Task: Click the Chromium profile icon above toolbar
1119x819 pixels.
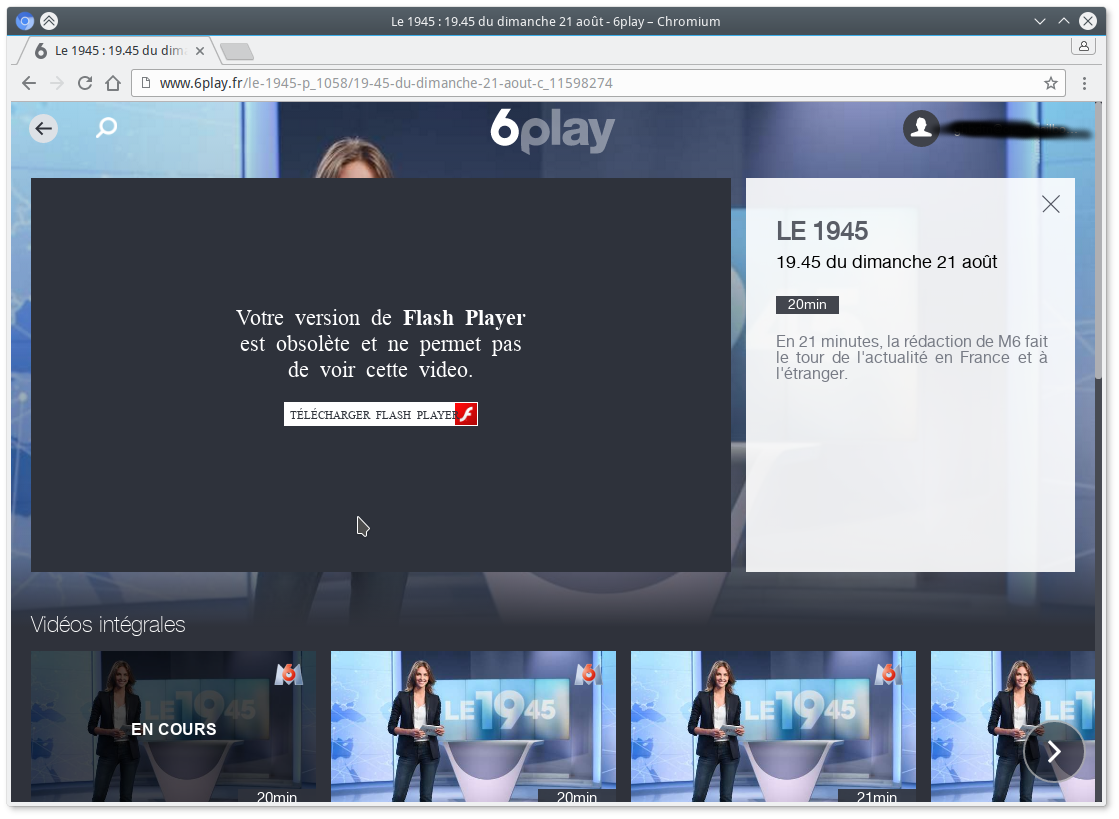Action: point(1083,46)
